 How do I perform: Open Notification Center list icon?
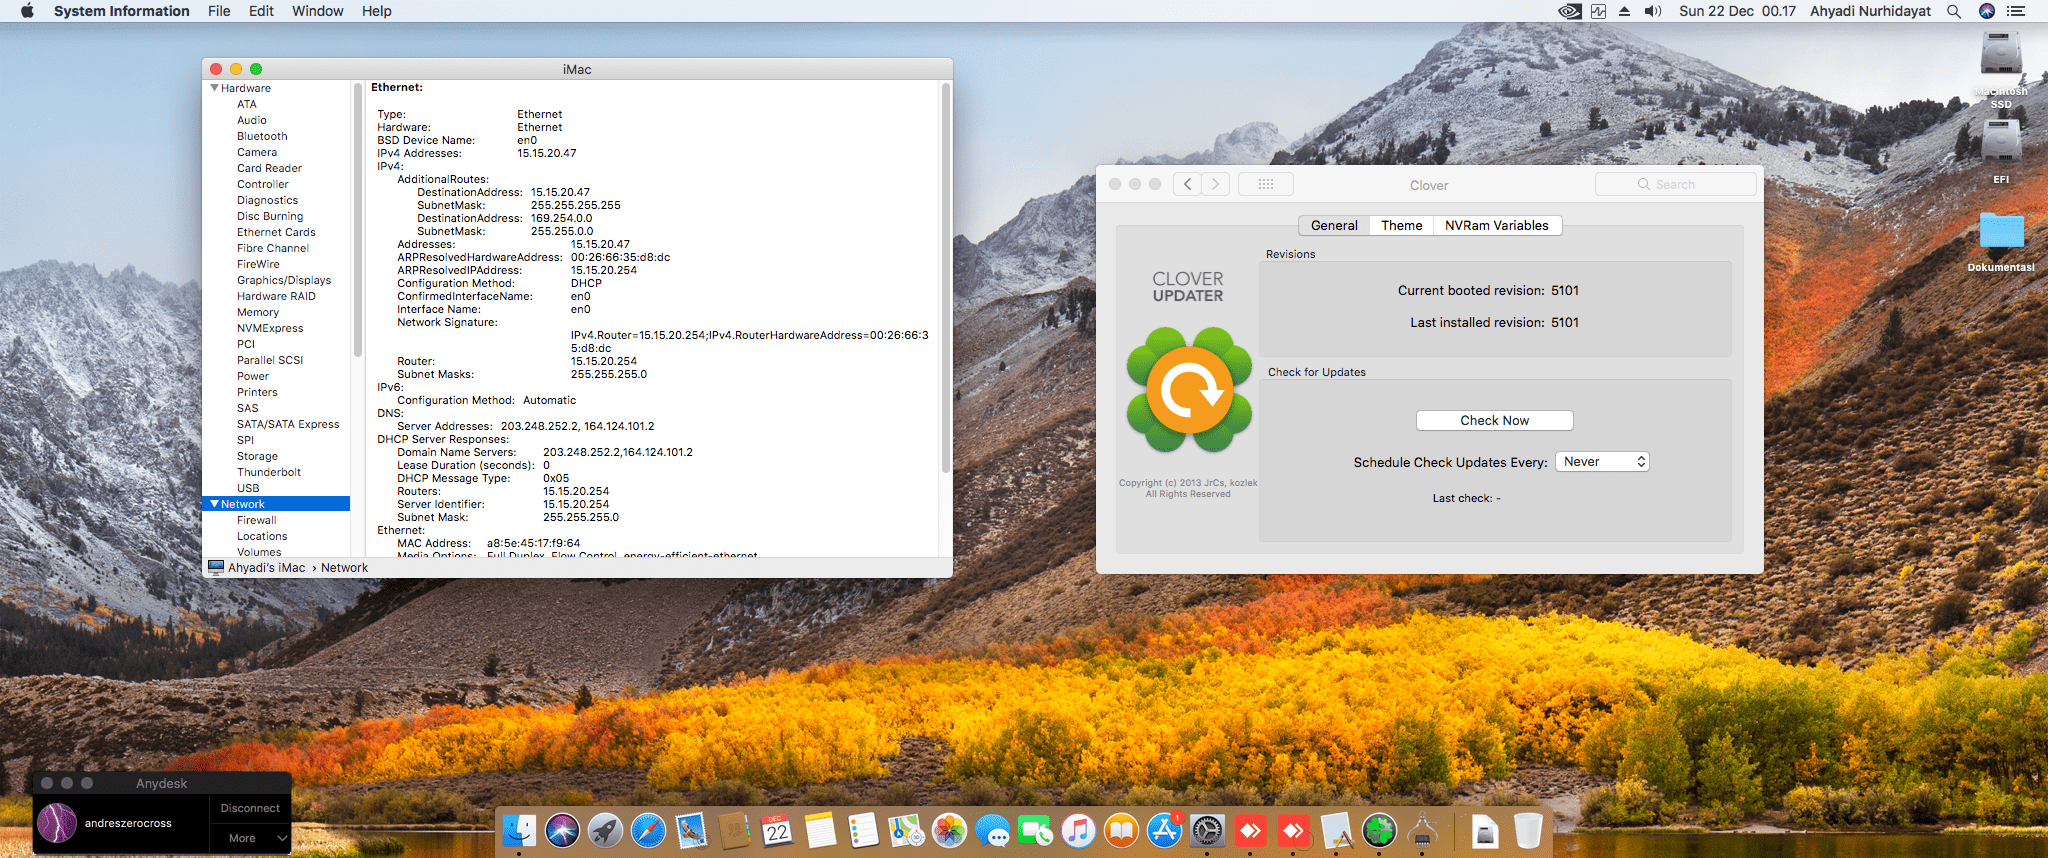click(2016, 11)
